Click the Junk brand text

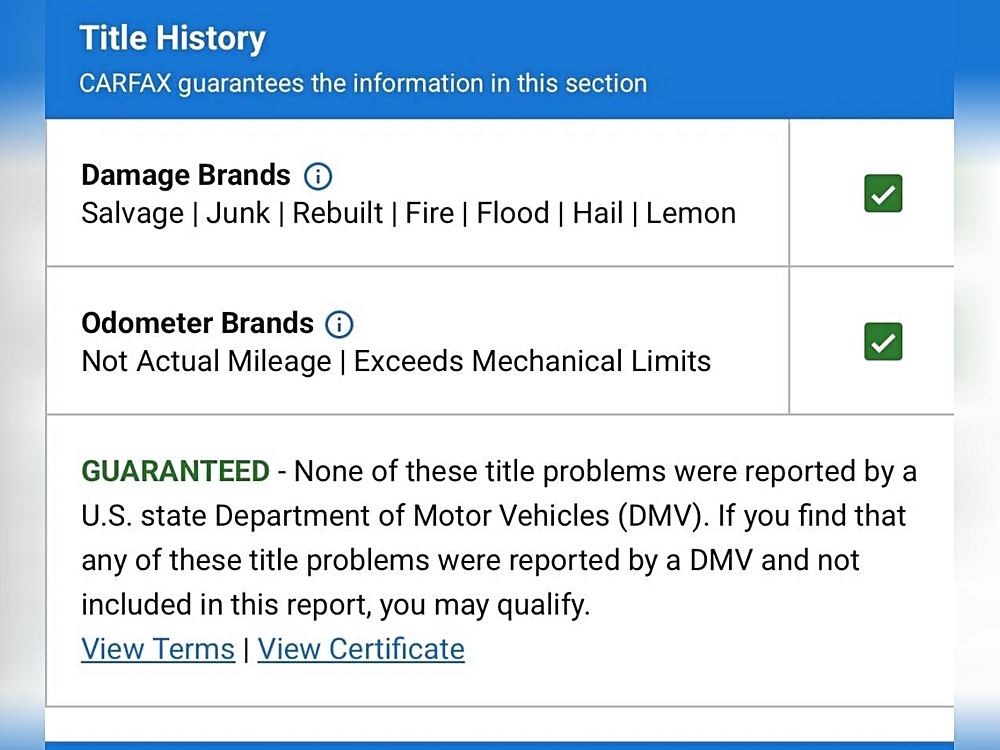click(237, 213)
